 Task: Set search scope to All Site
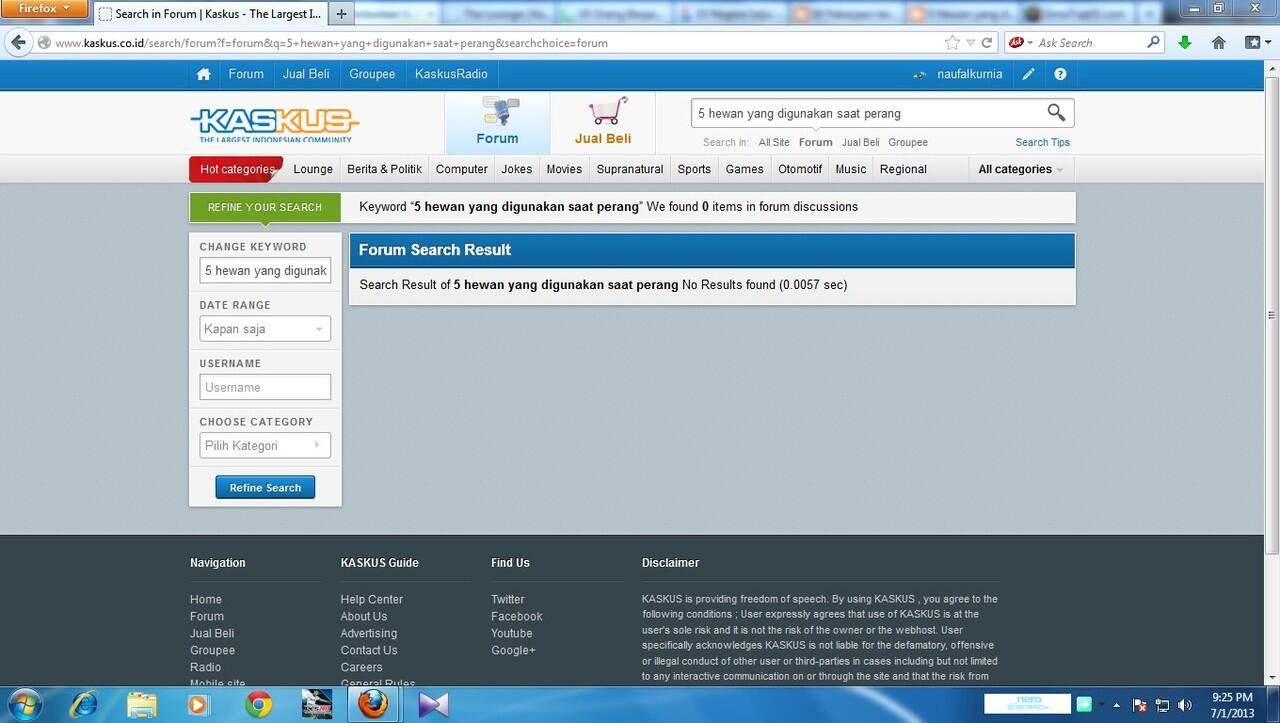coord(774,142)
